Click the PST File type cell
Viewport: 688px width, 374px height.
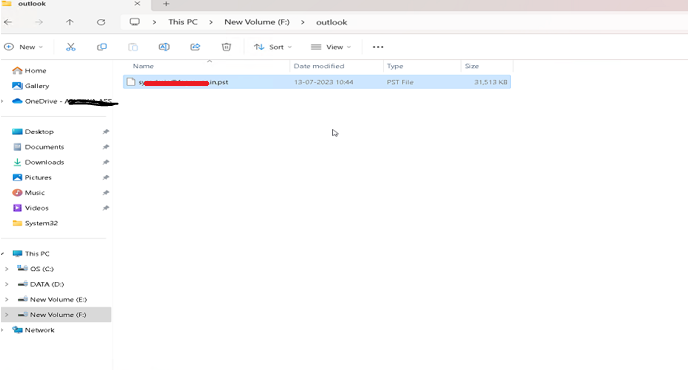[x=400, y=82]
